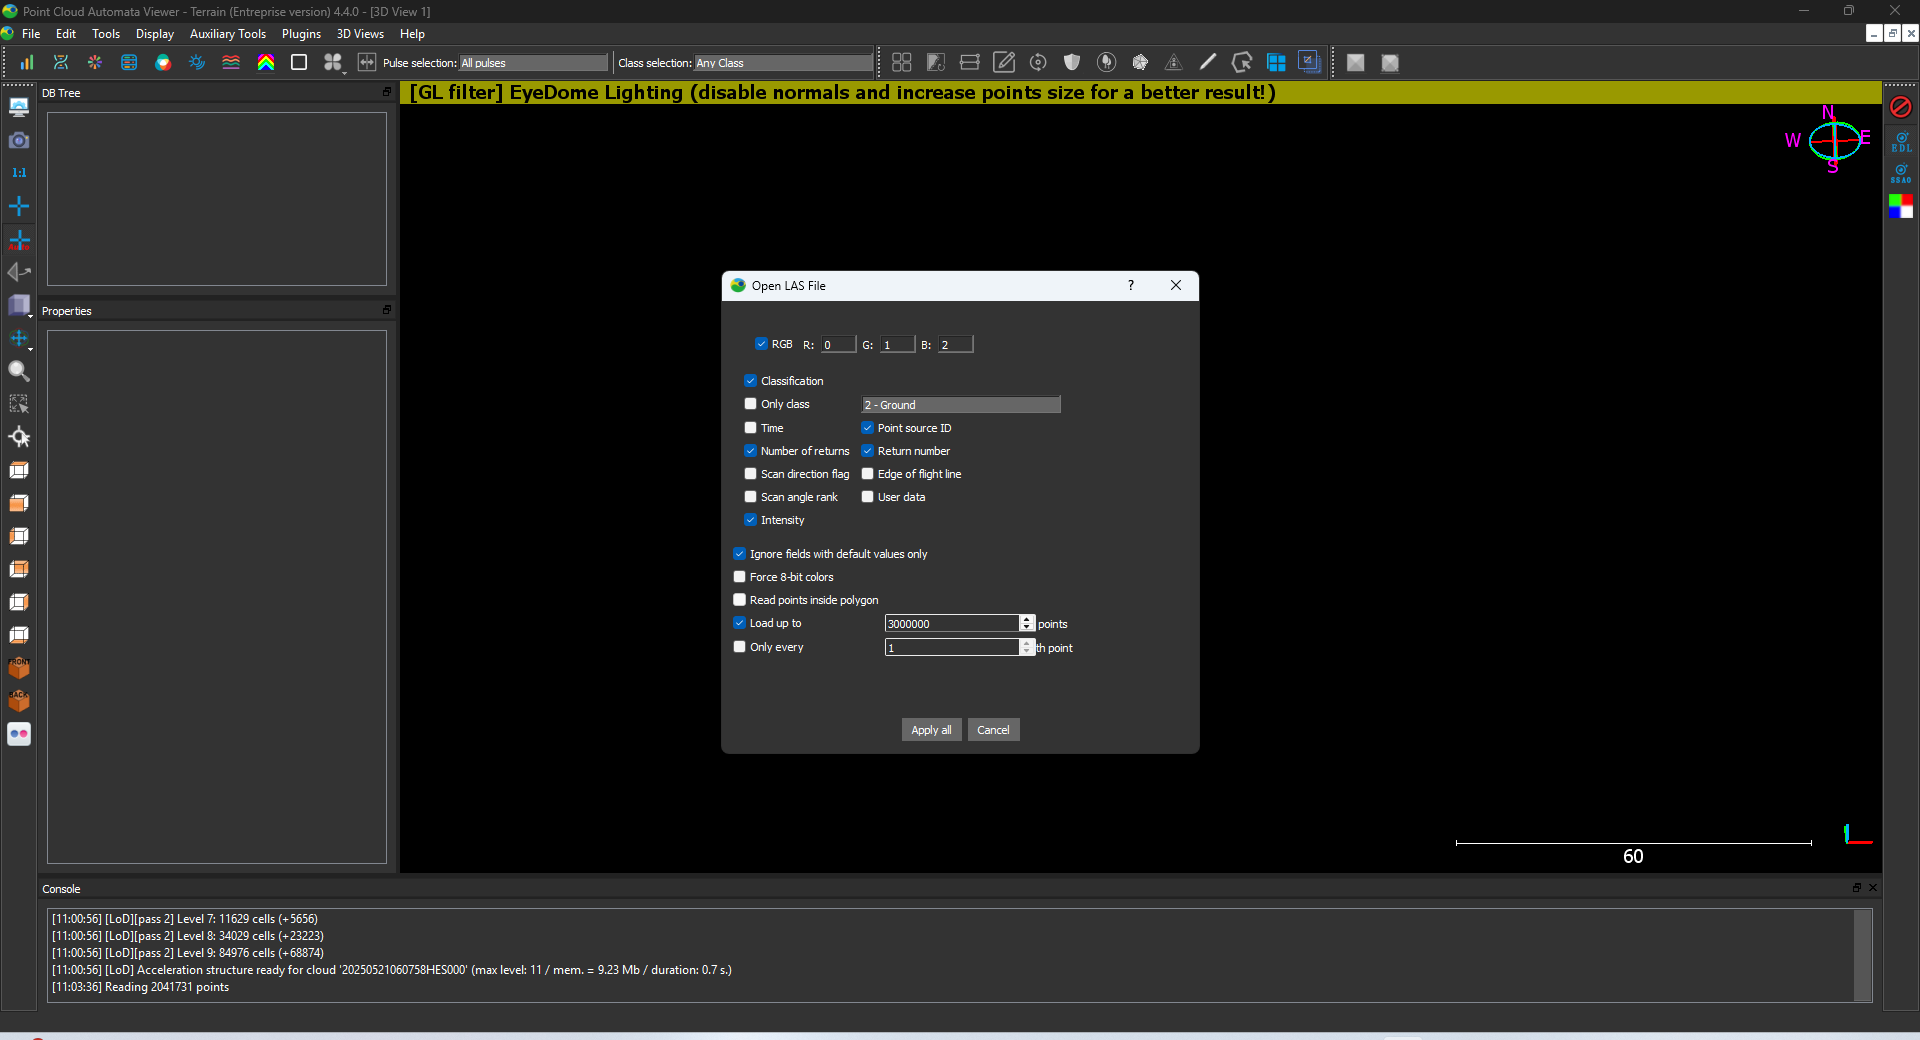
Task: Click the red remove filter icon
Action: point(1900,107)
